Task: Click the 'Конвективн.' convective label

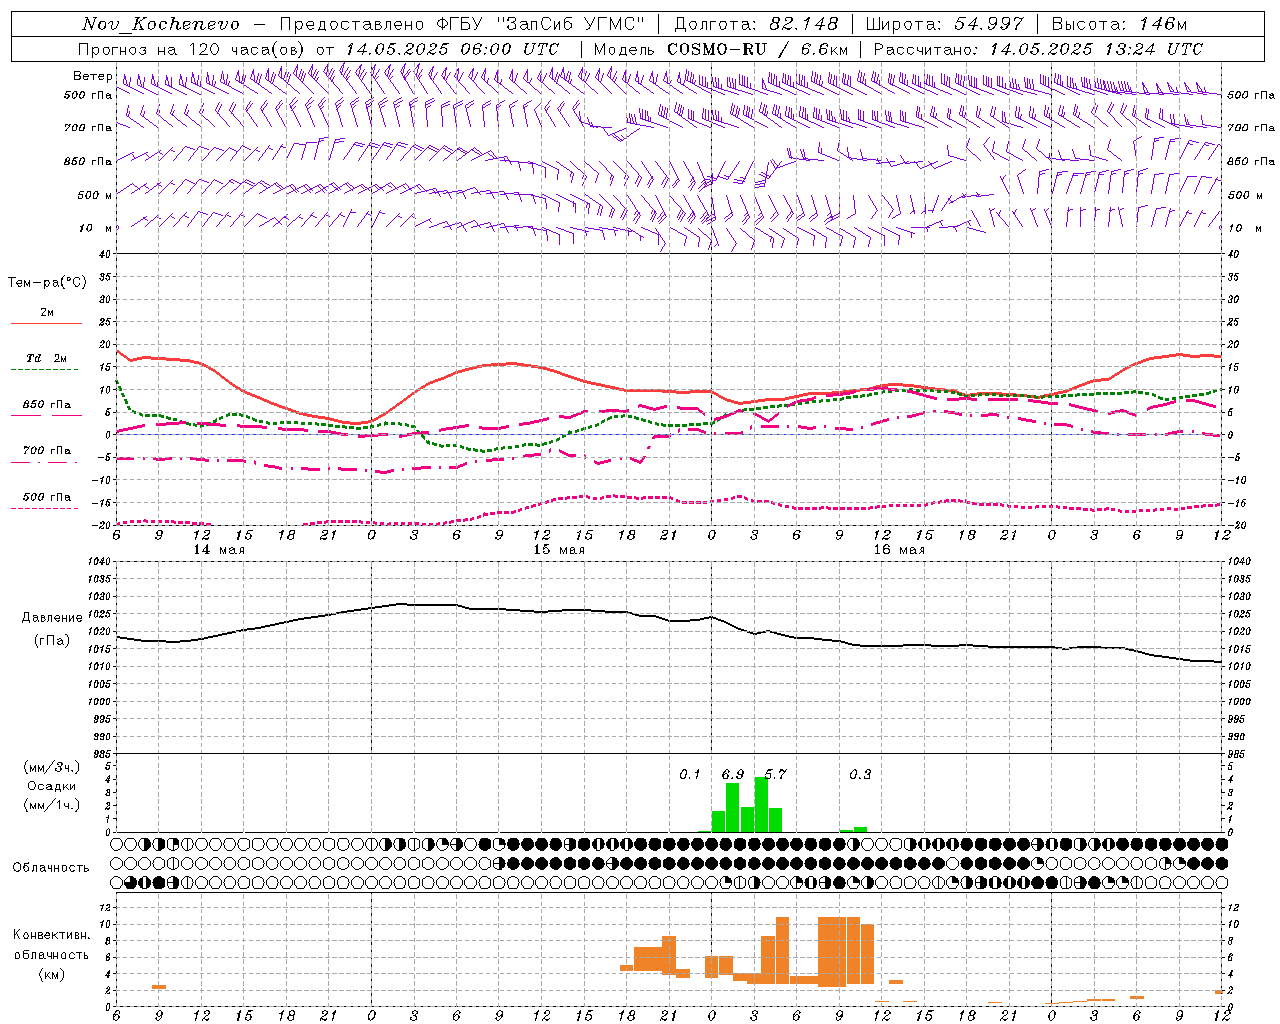Action: 52,935
